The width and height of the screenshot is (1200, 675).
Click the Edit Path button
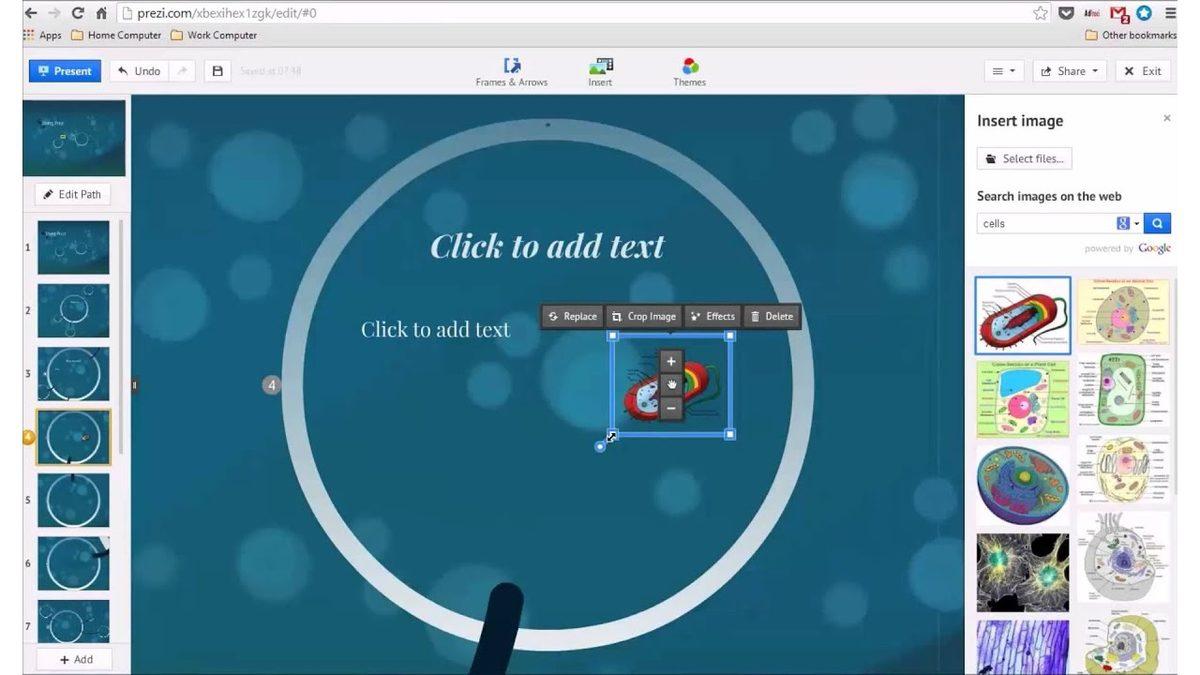tap(72, 194)
